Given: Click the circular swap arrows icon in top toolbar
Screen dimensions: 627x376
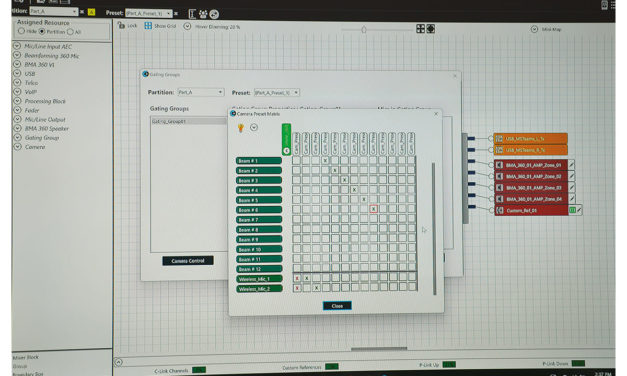Looking at the screenshot, I should coord(214,14).
